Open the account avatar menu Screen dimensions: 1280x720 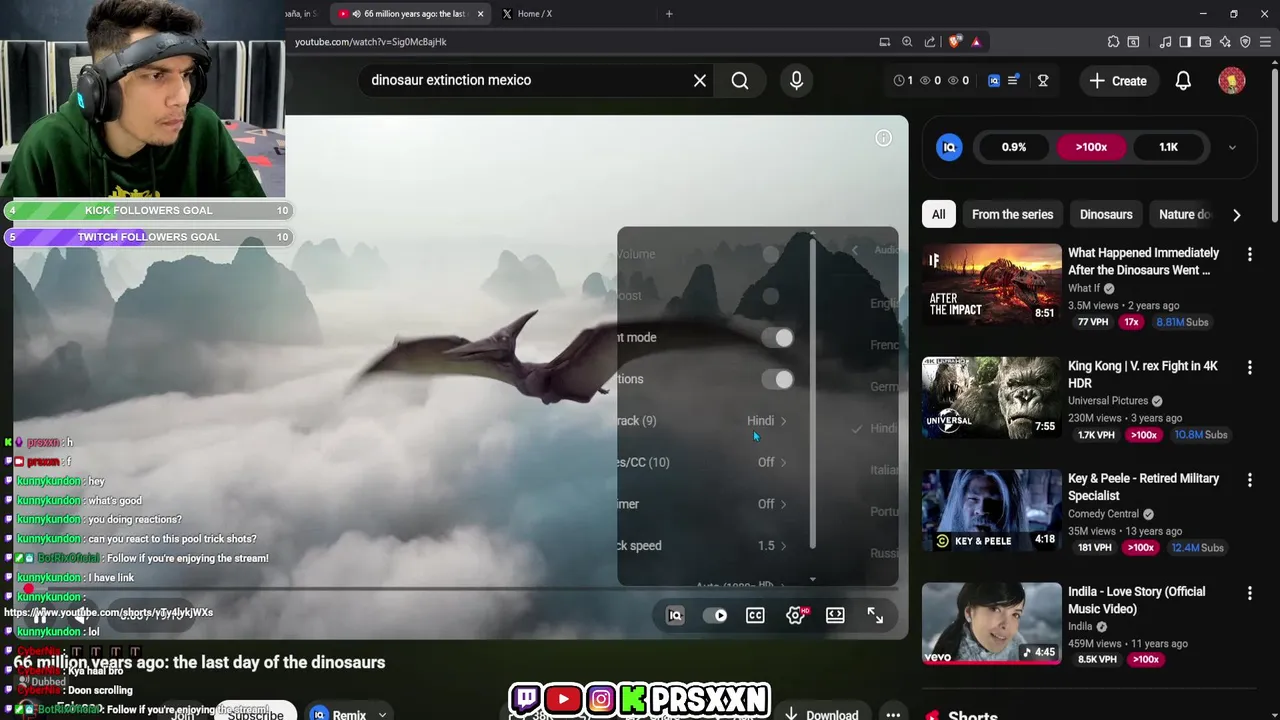1232,81
